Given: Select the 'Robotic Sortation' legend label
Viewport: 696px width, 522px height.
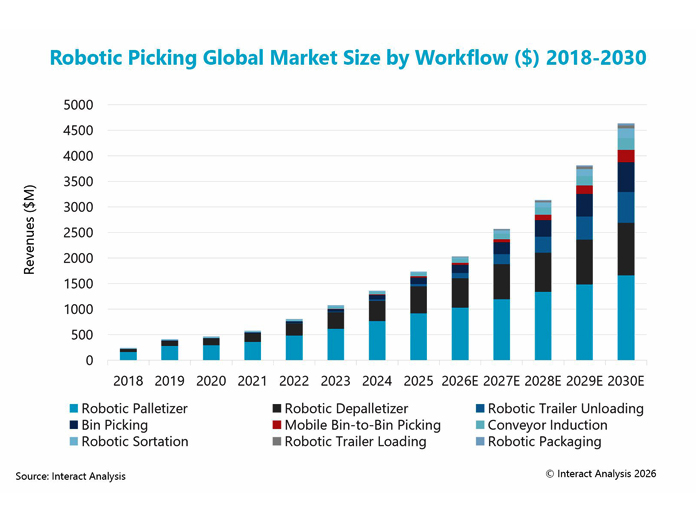Looking at the screenshot, I should pos(135,441).
